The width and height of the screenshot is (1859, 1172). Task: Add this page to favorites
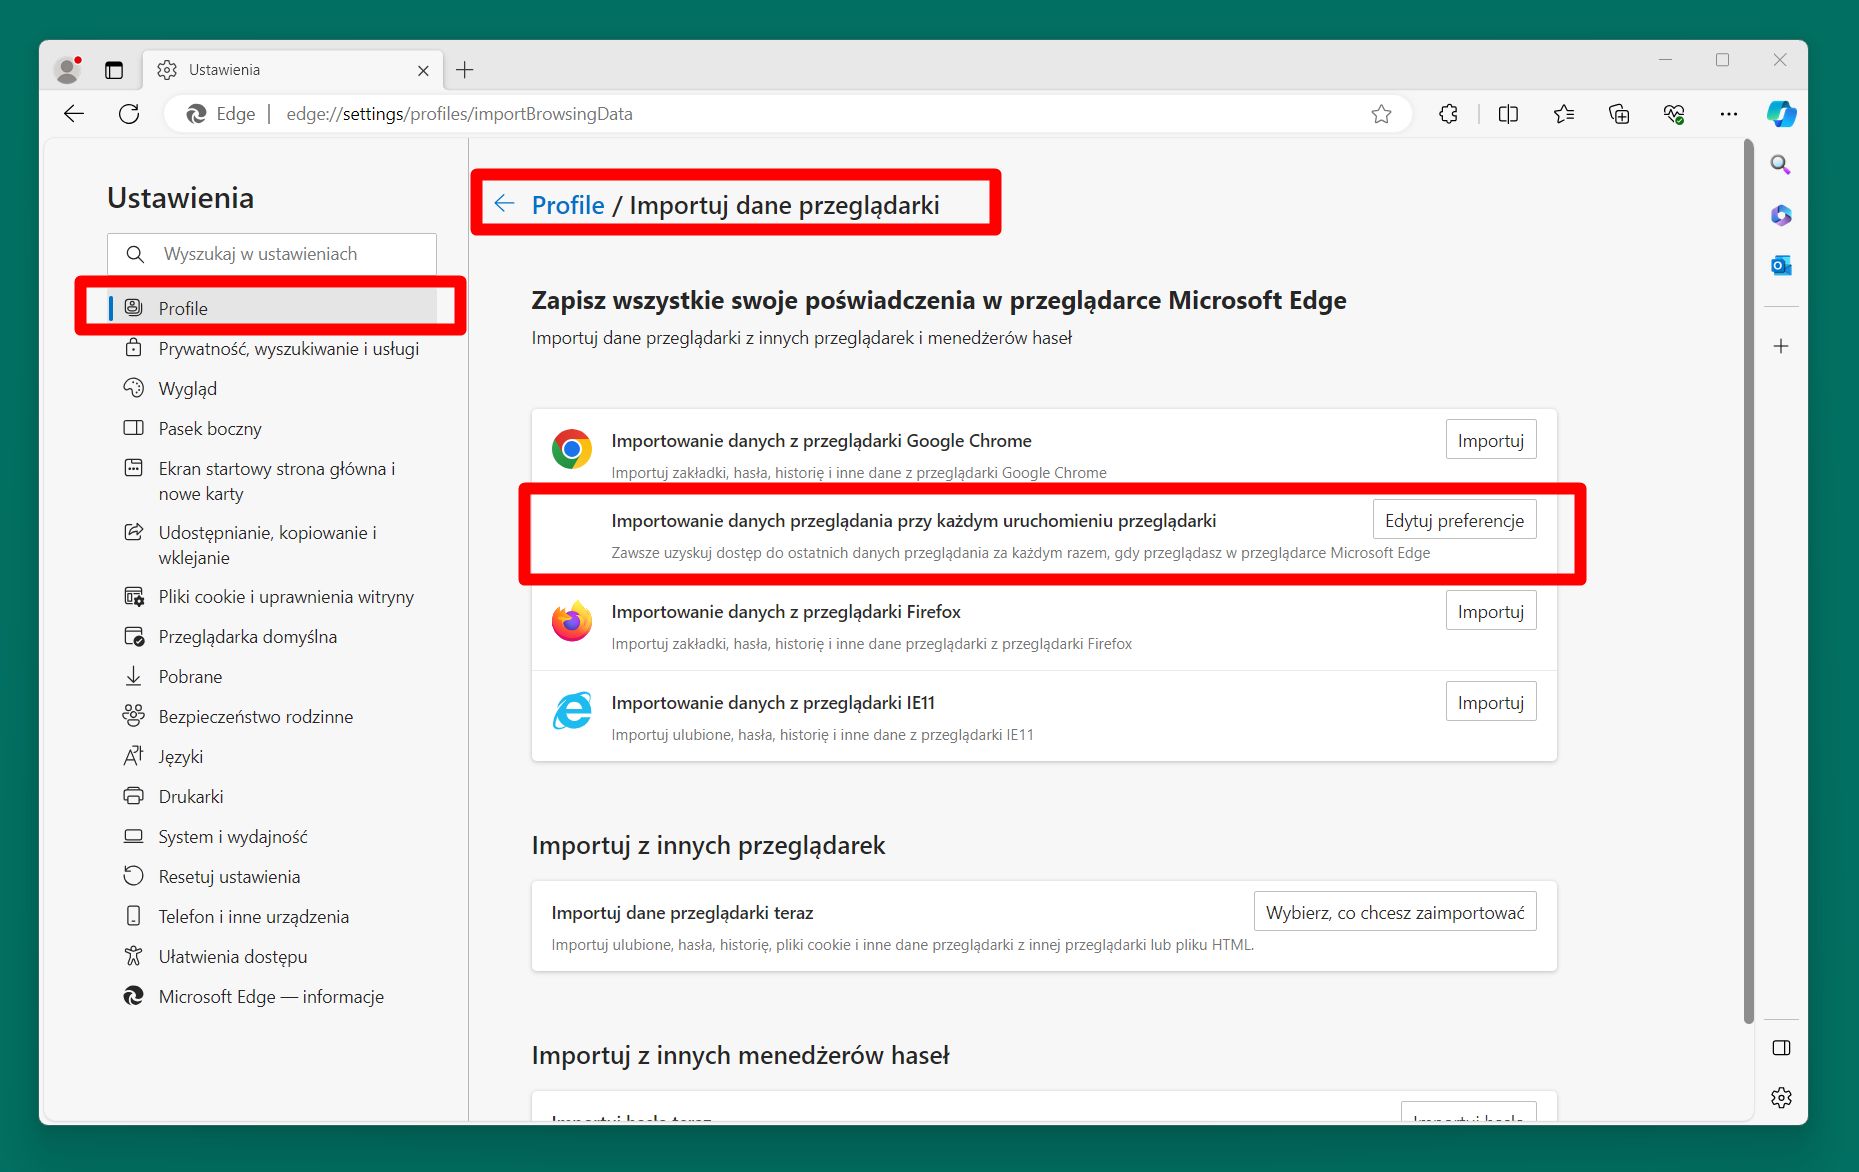click(1382, 113)
